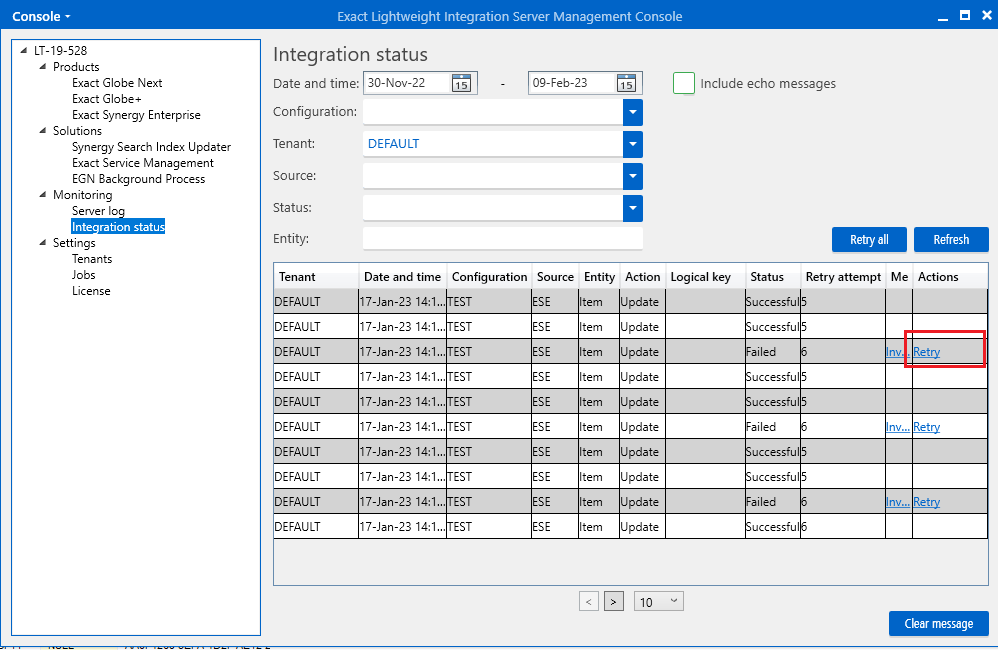Change the page size dropdown
The width and height of the screenshot is (998, 650).
[659, 601]
